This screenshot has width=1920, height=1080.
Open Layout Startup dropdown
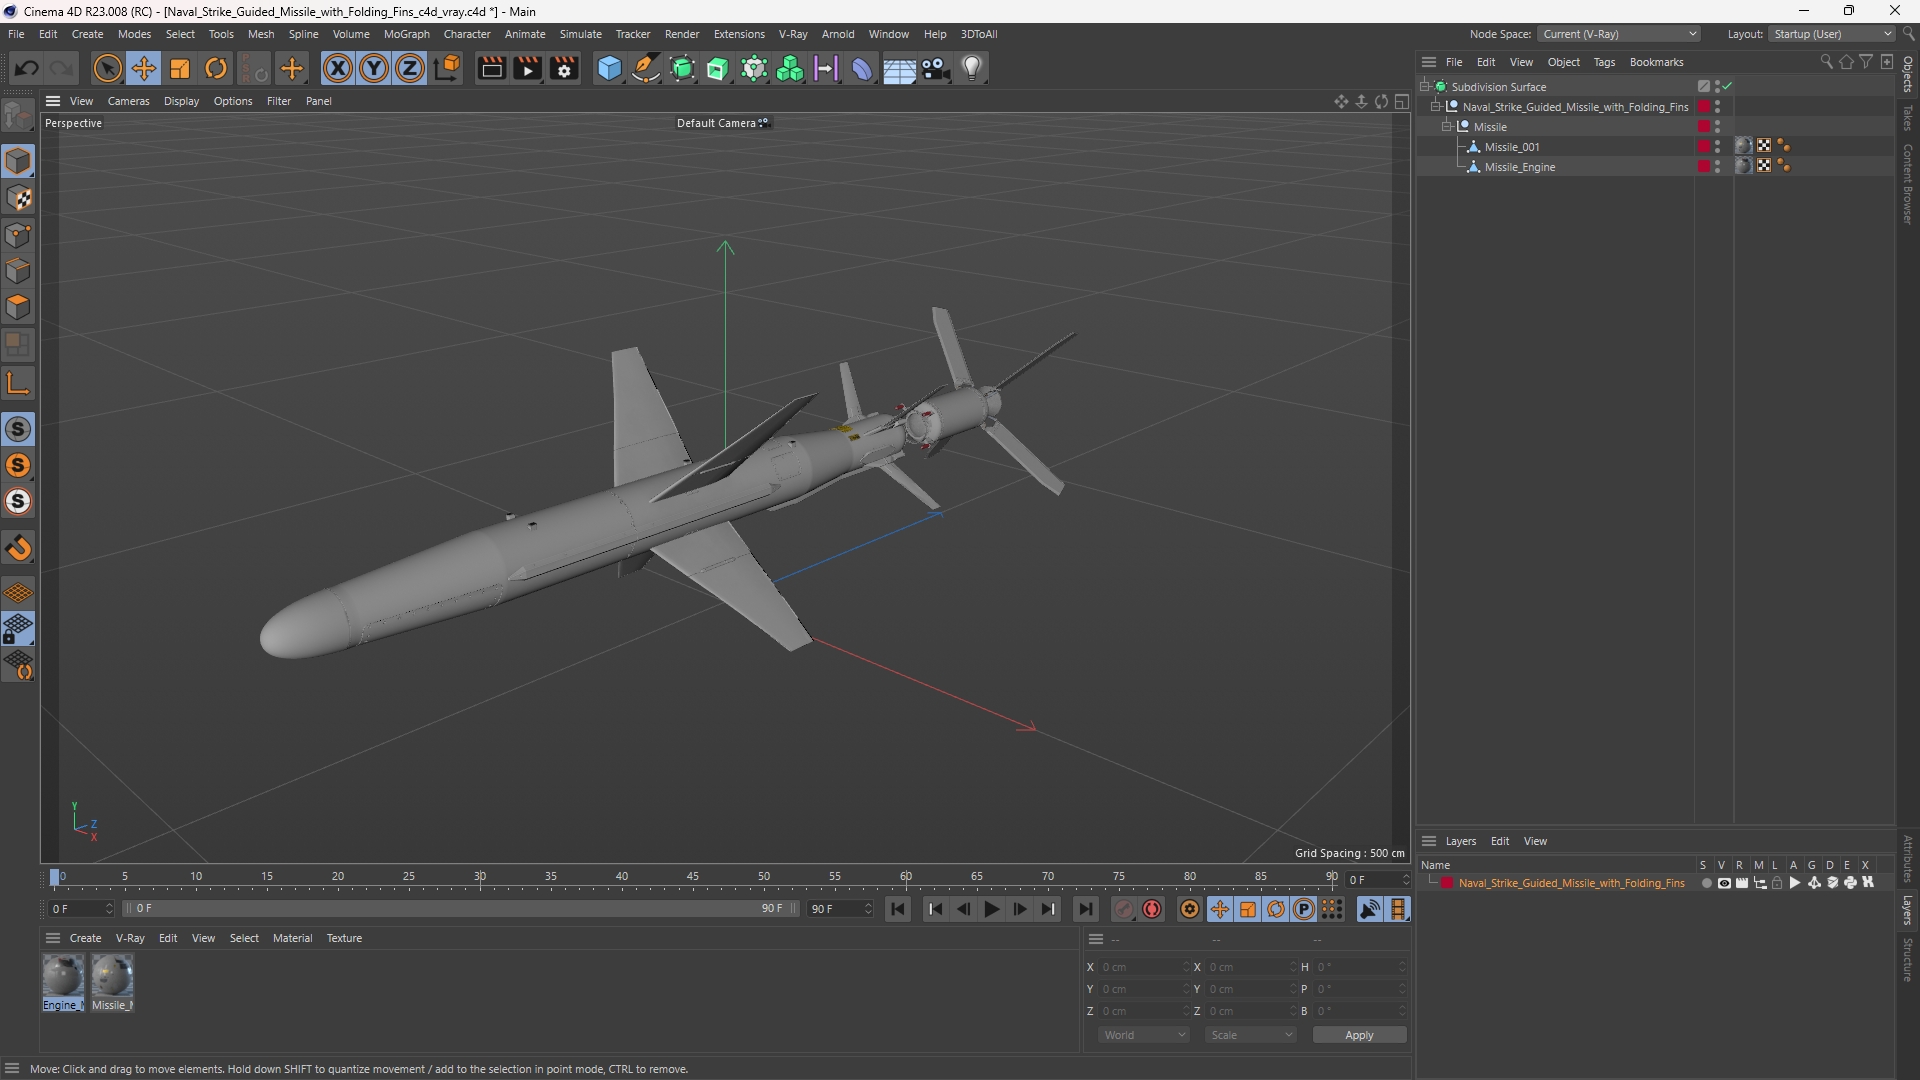(x=1832, y=34)
